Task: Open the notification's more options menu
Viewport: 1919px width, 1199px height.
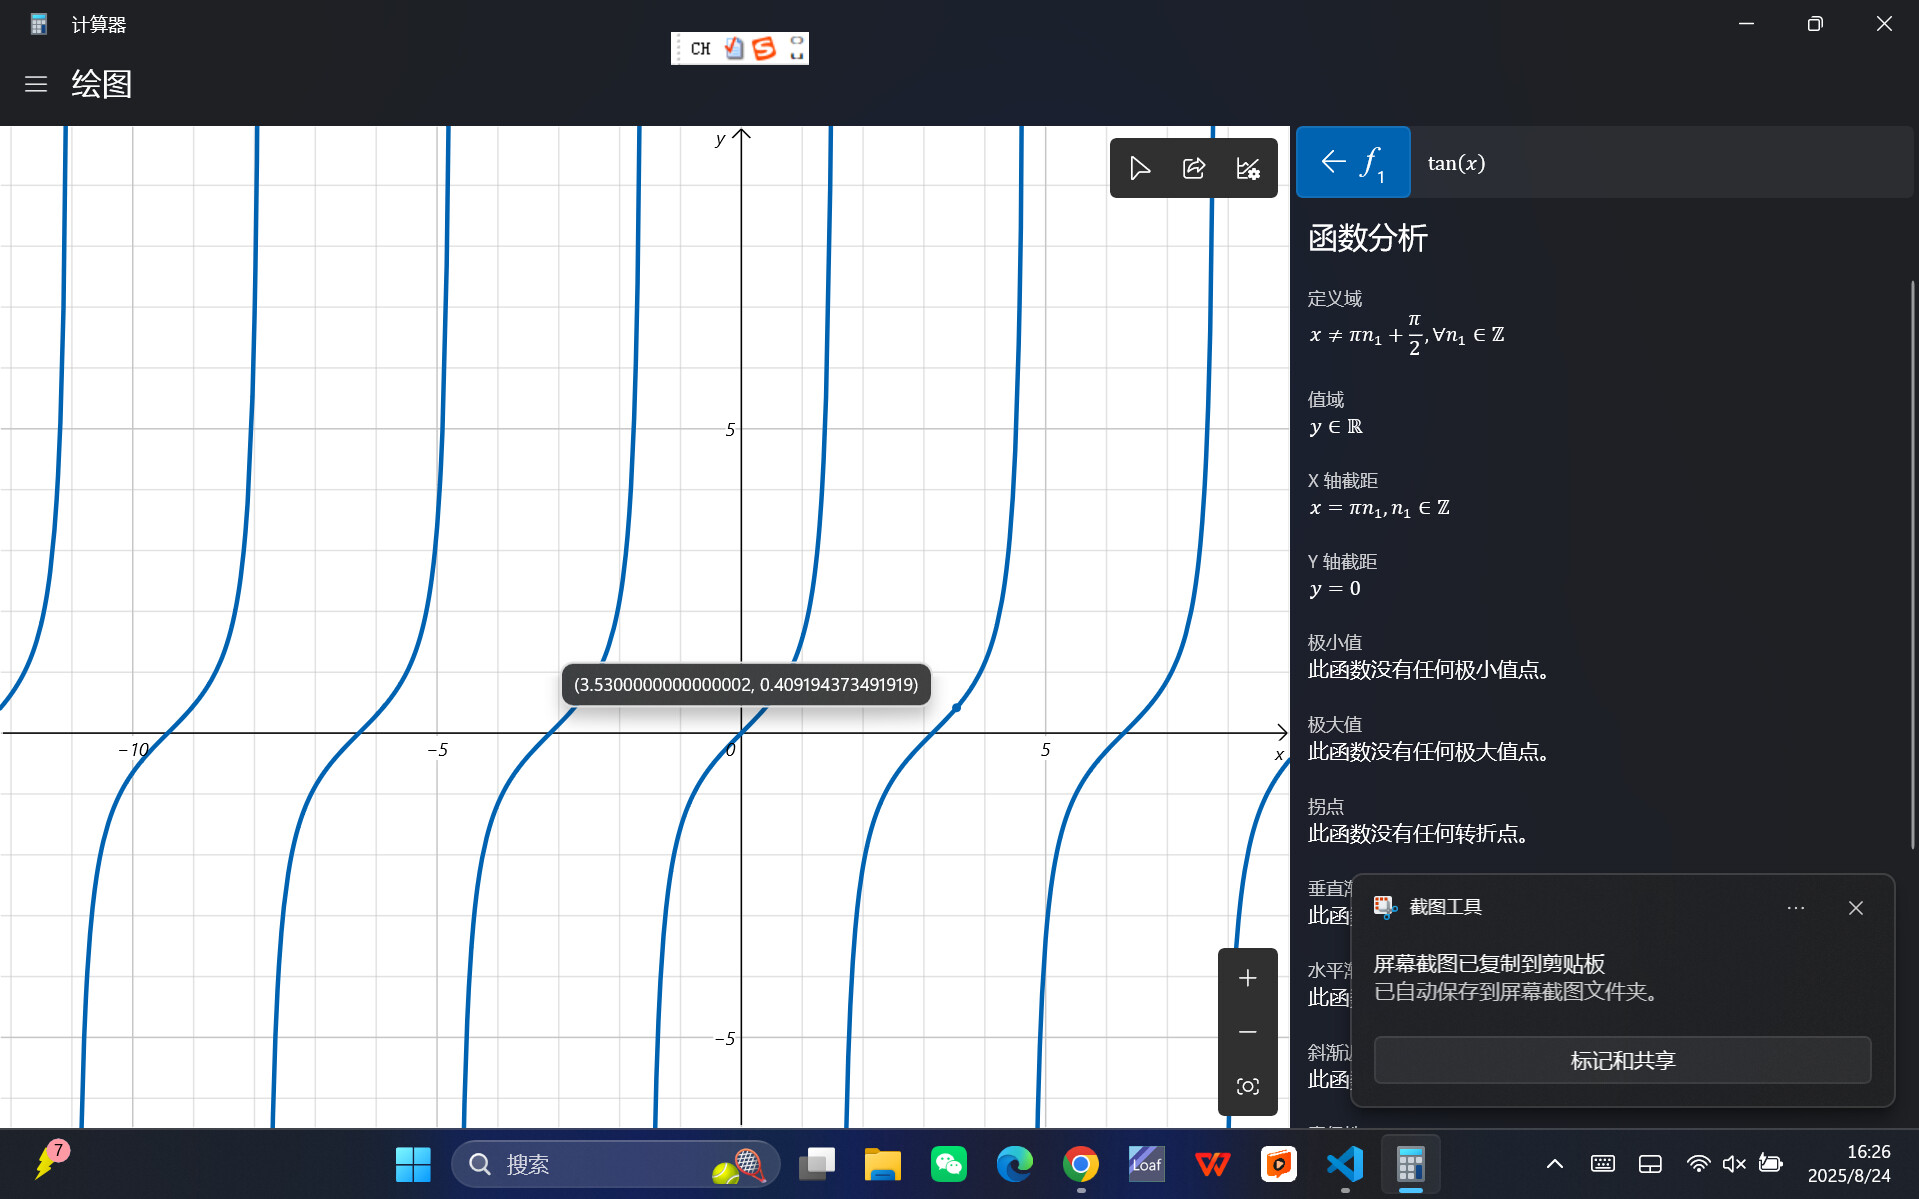Action: click(x=1795, y=907)
